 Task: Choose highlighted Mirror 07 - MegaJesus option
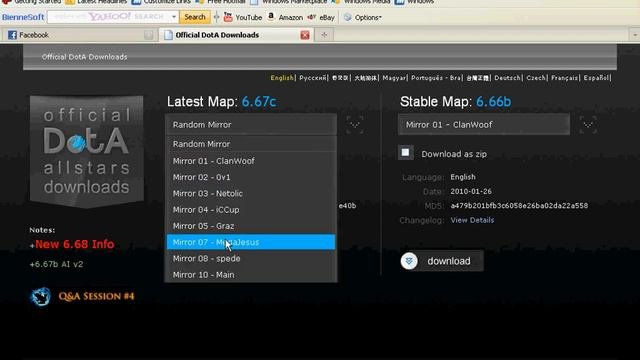pos(251,242)
